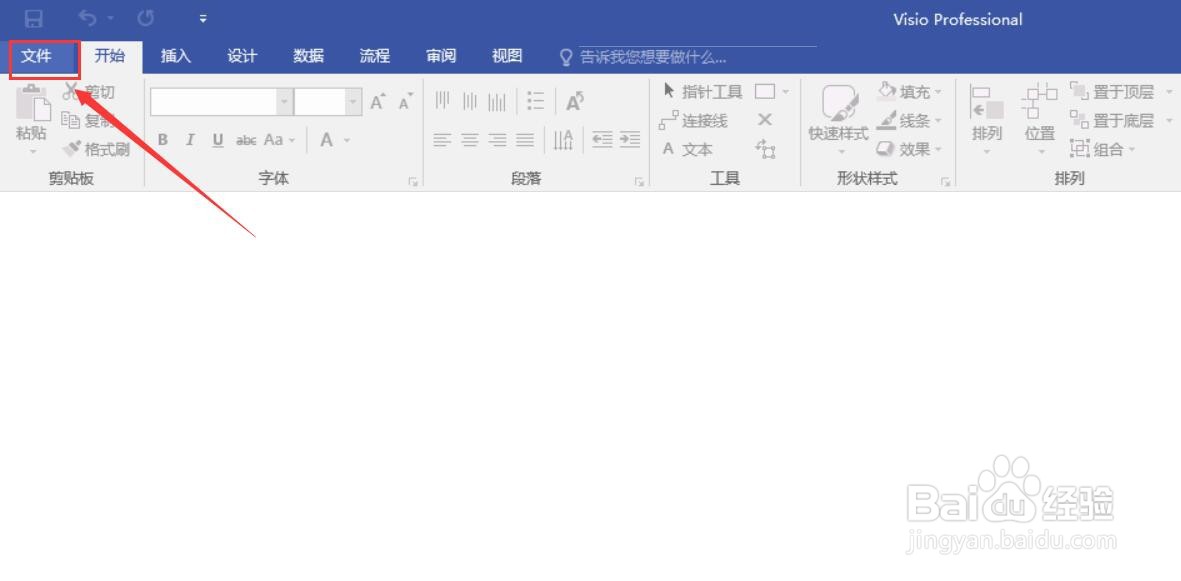Image resolution: width=1181 pixels, height=581 pixels.
Task: Click the Undo arrow icon
Action: tap(88, 18)
